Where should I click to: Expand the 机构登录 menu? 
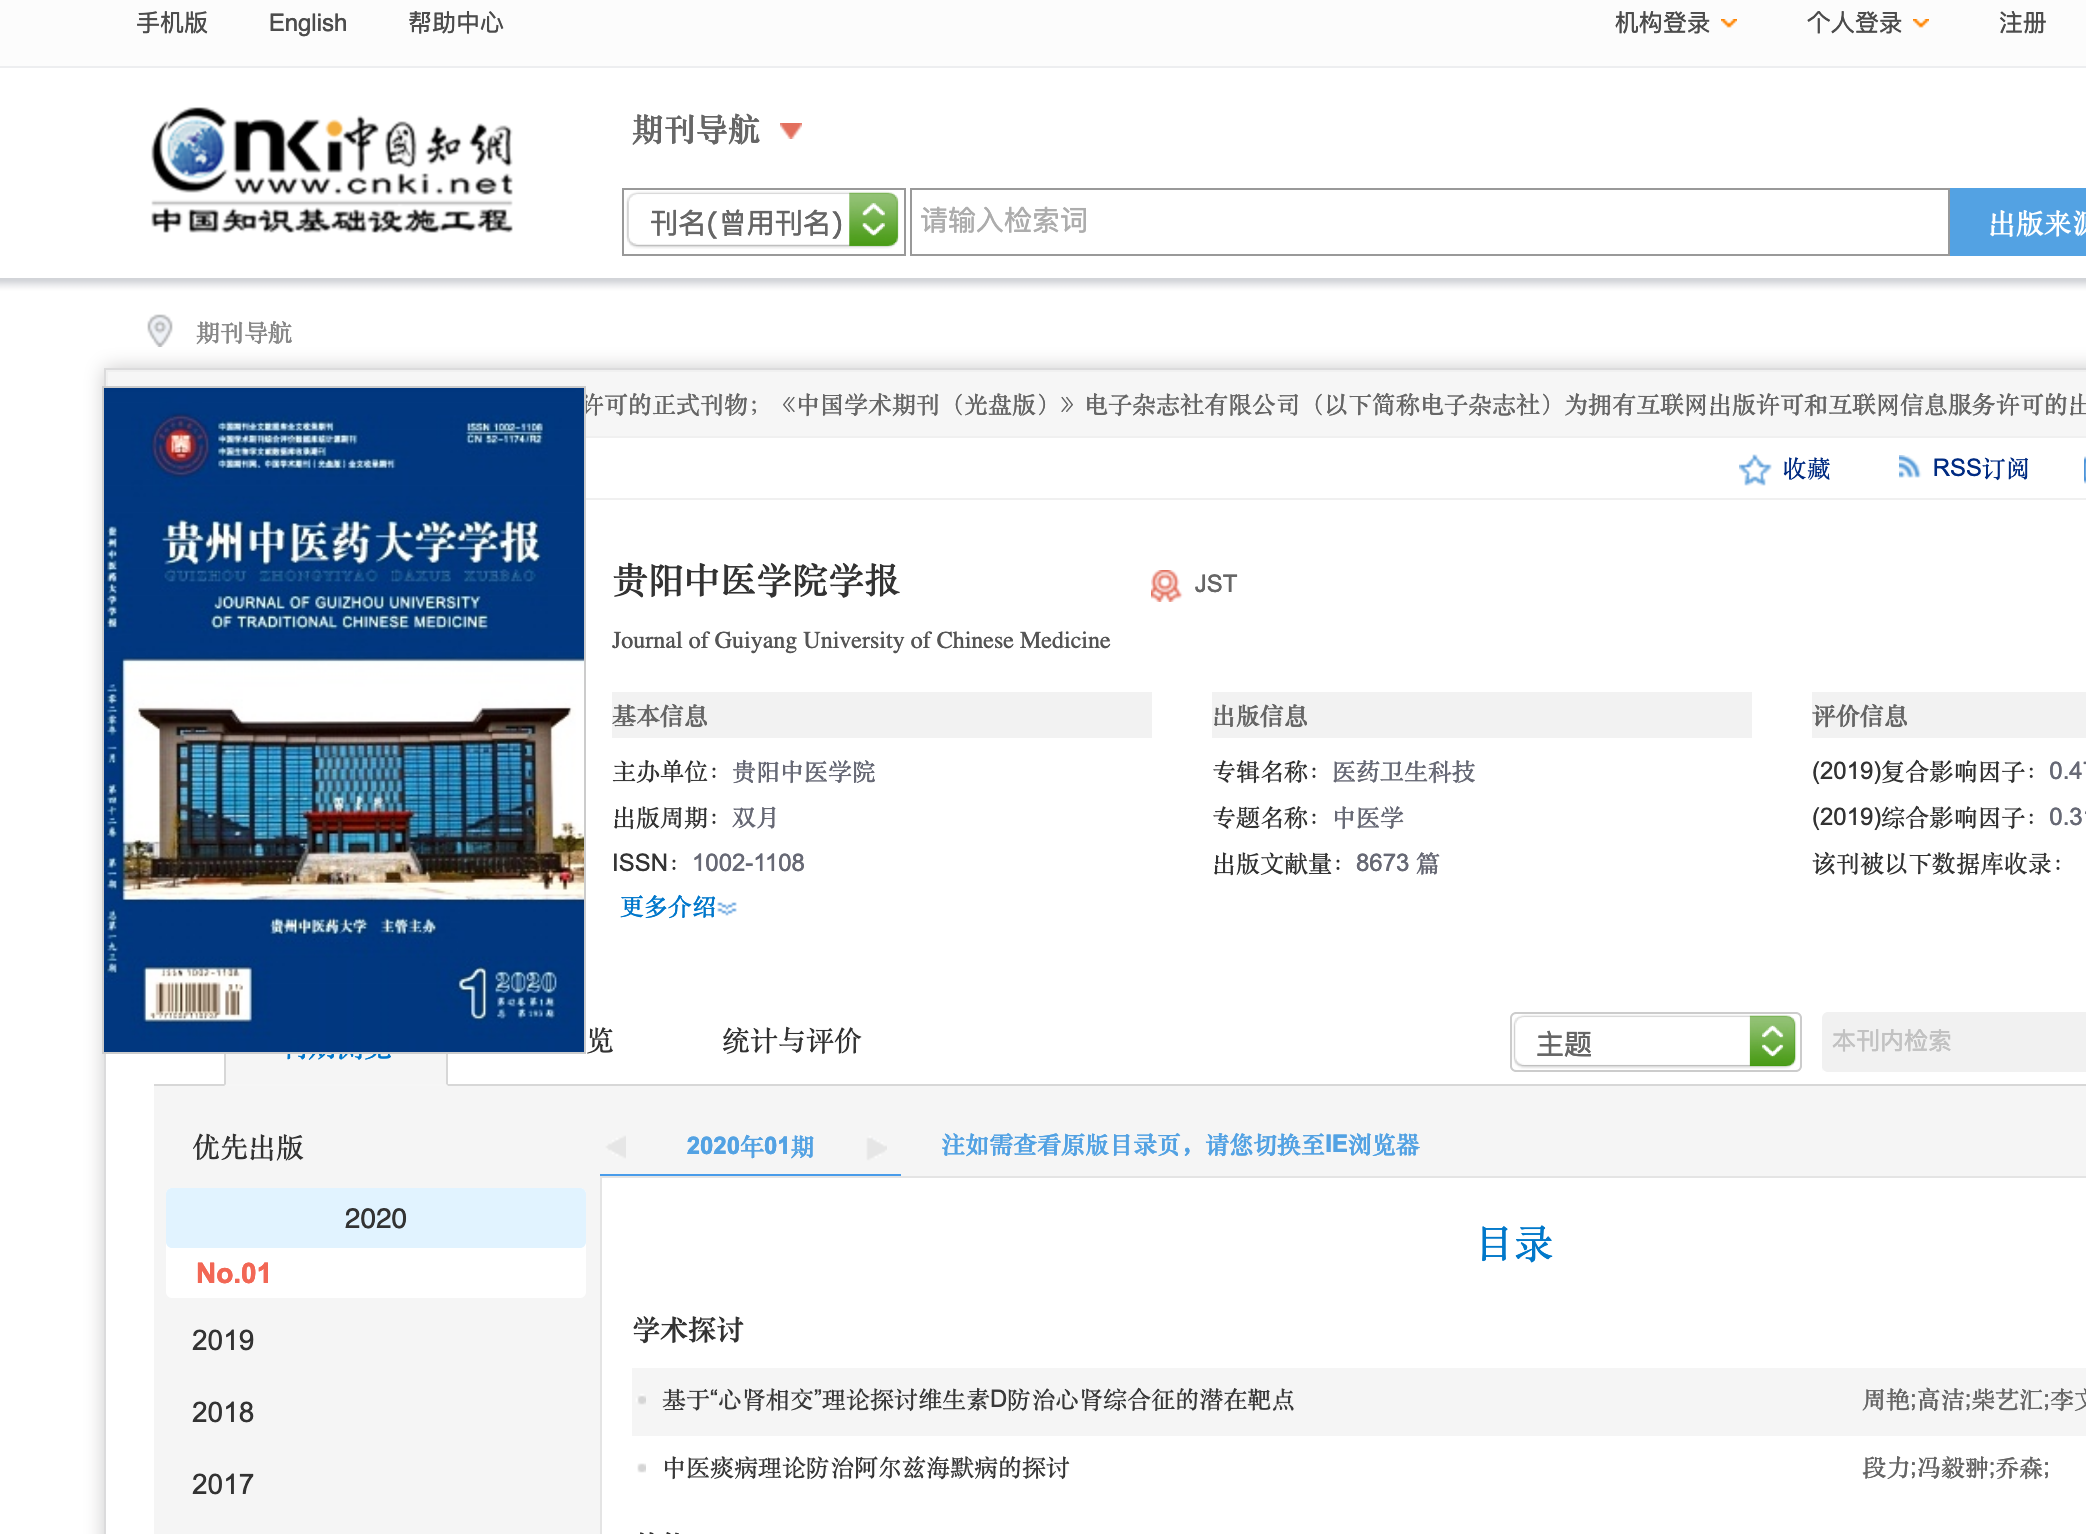coord(1676,23)
